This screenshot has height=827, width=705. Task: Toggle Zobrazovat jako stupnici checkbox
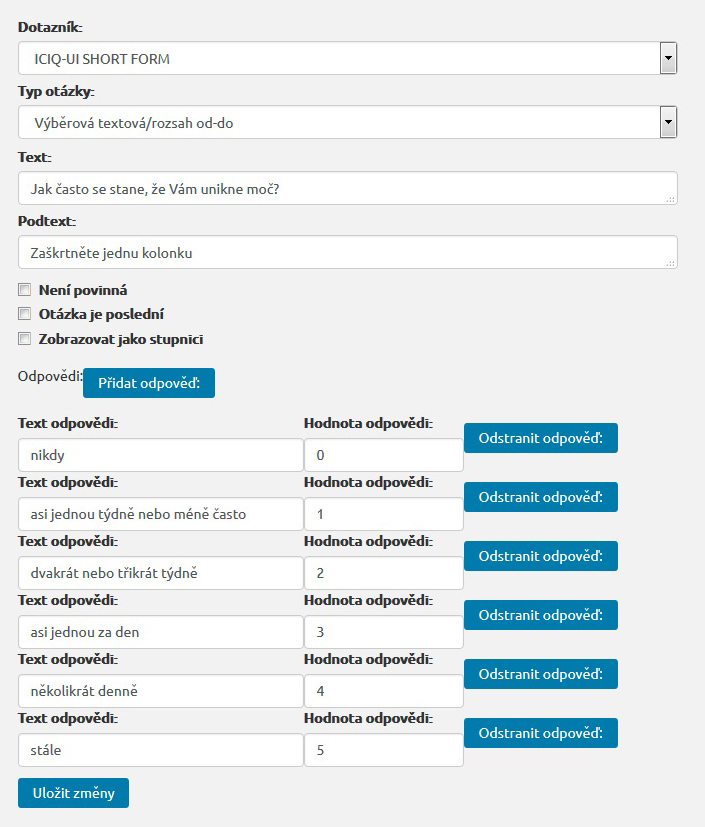click(x=25, y=339)
